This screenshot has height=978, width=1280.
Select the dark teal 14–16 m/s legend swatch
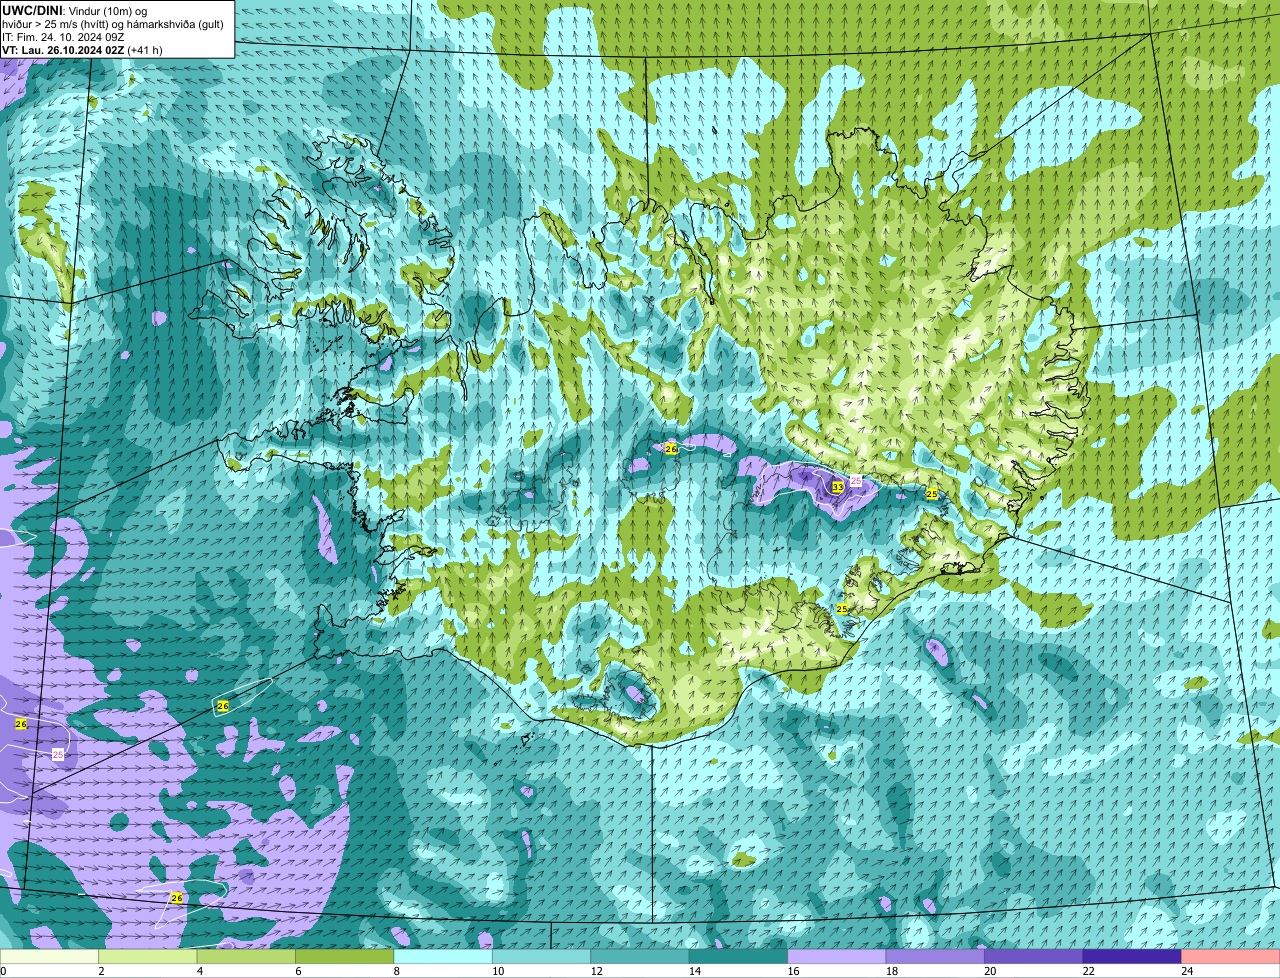[x=739, y=956]
